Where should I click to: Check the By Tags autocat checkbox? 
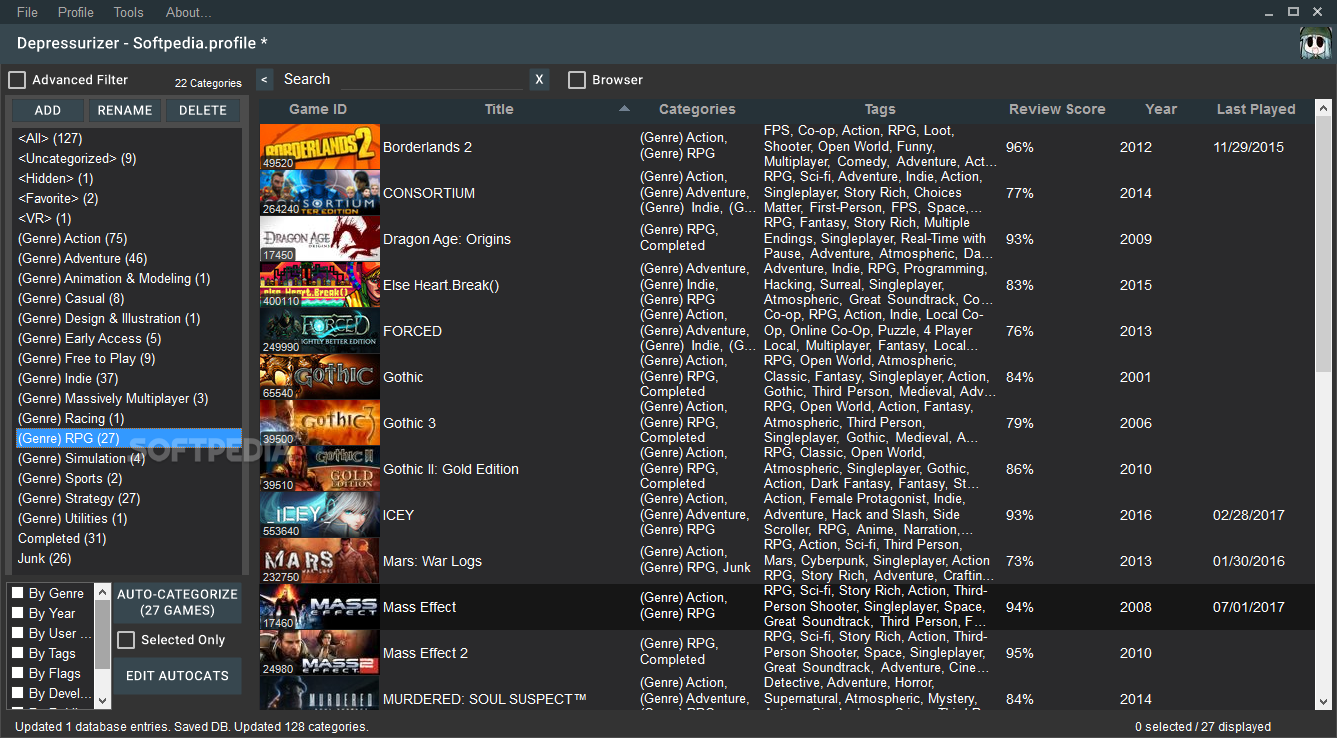17,653
